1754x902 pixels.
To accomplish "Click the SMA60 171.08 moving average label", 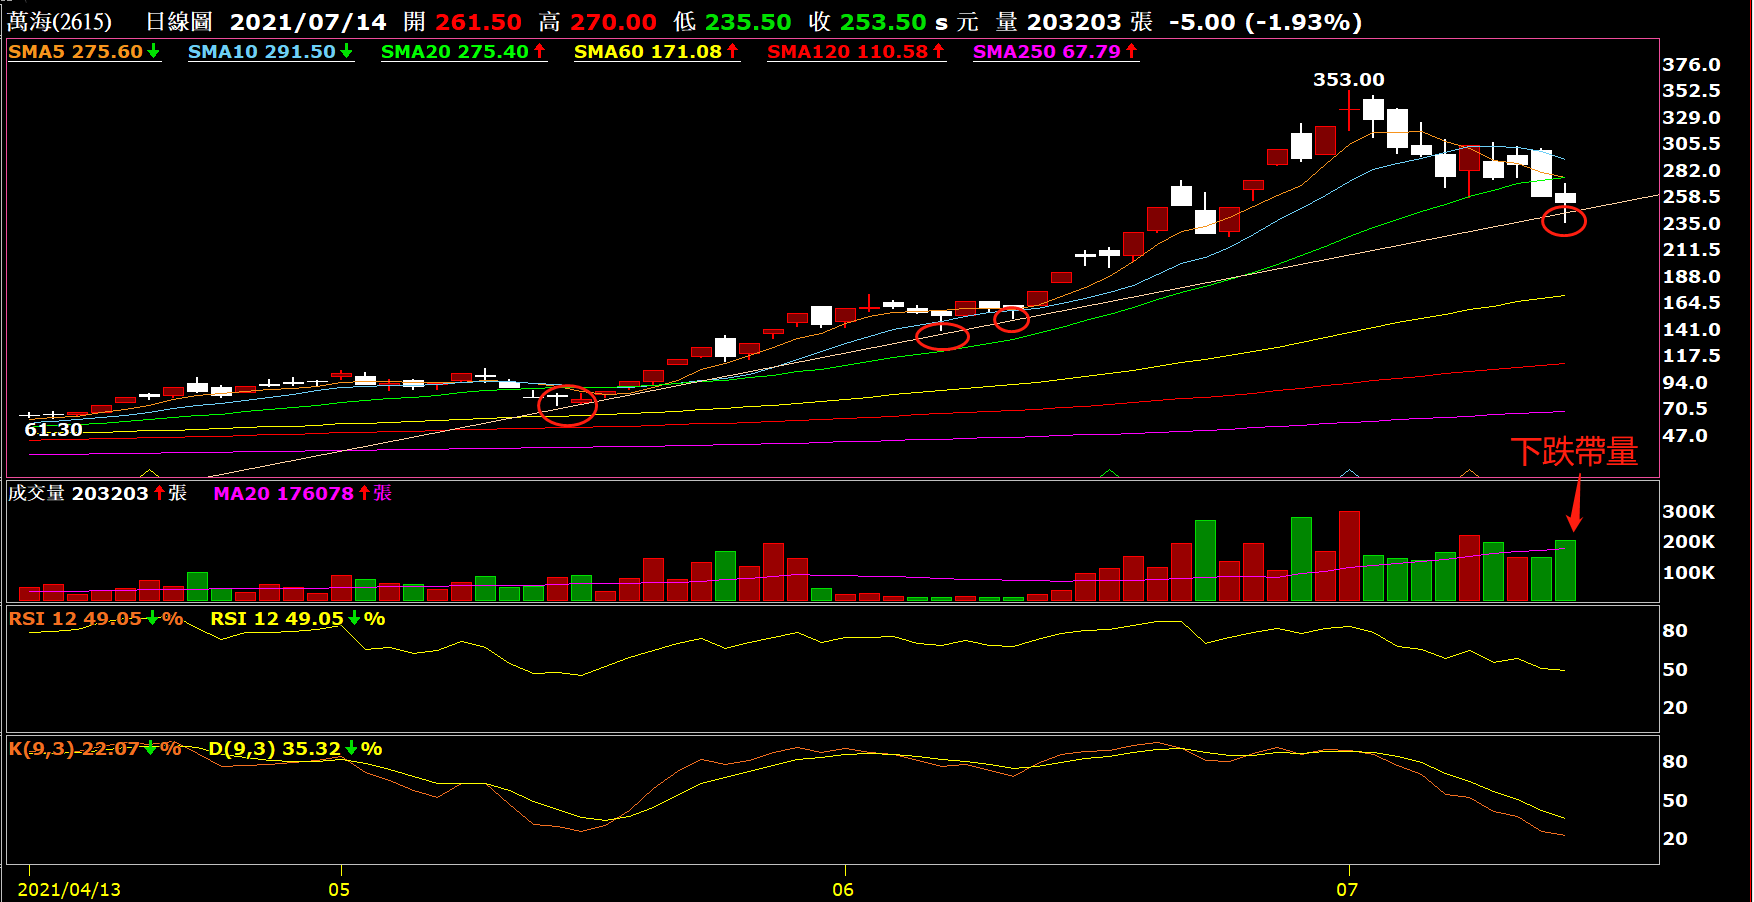I will tap(648, 51).
